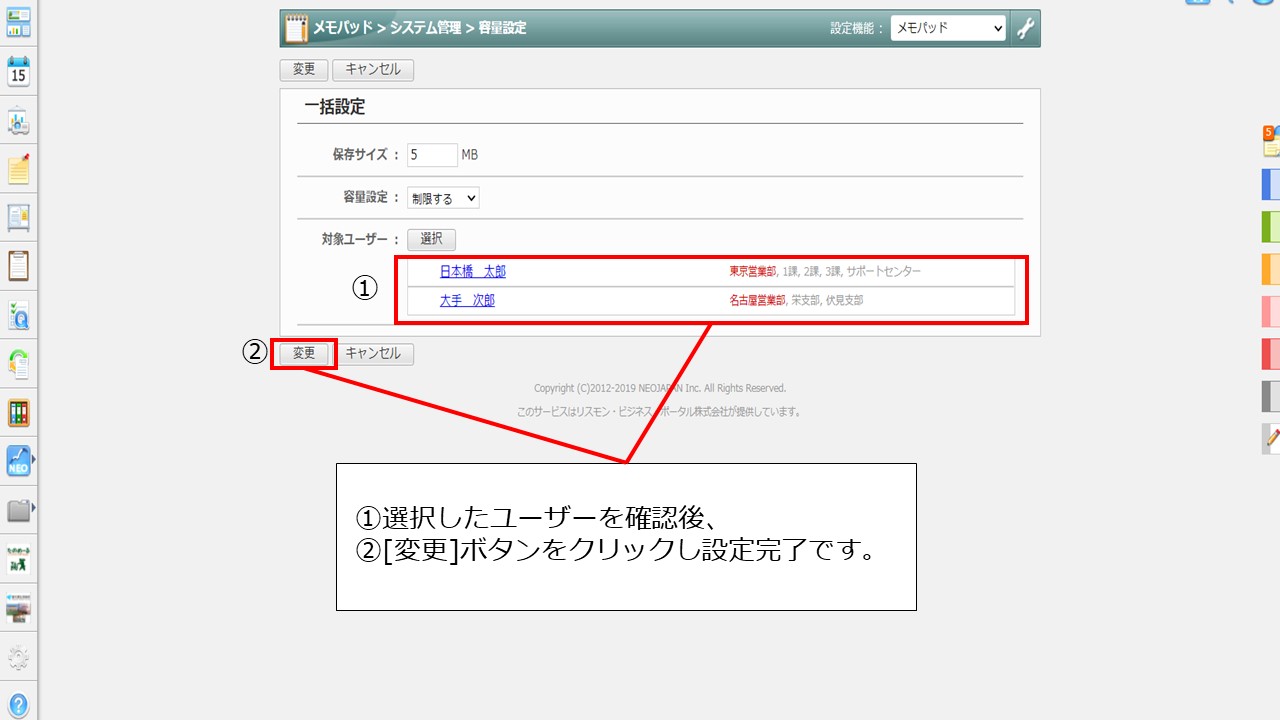The height and width of the screenshot is (720, 1280).
Task: Expand the 容量設定 制限する dropdown
Action: [443, 198]
